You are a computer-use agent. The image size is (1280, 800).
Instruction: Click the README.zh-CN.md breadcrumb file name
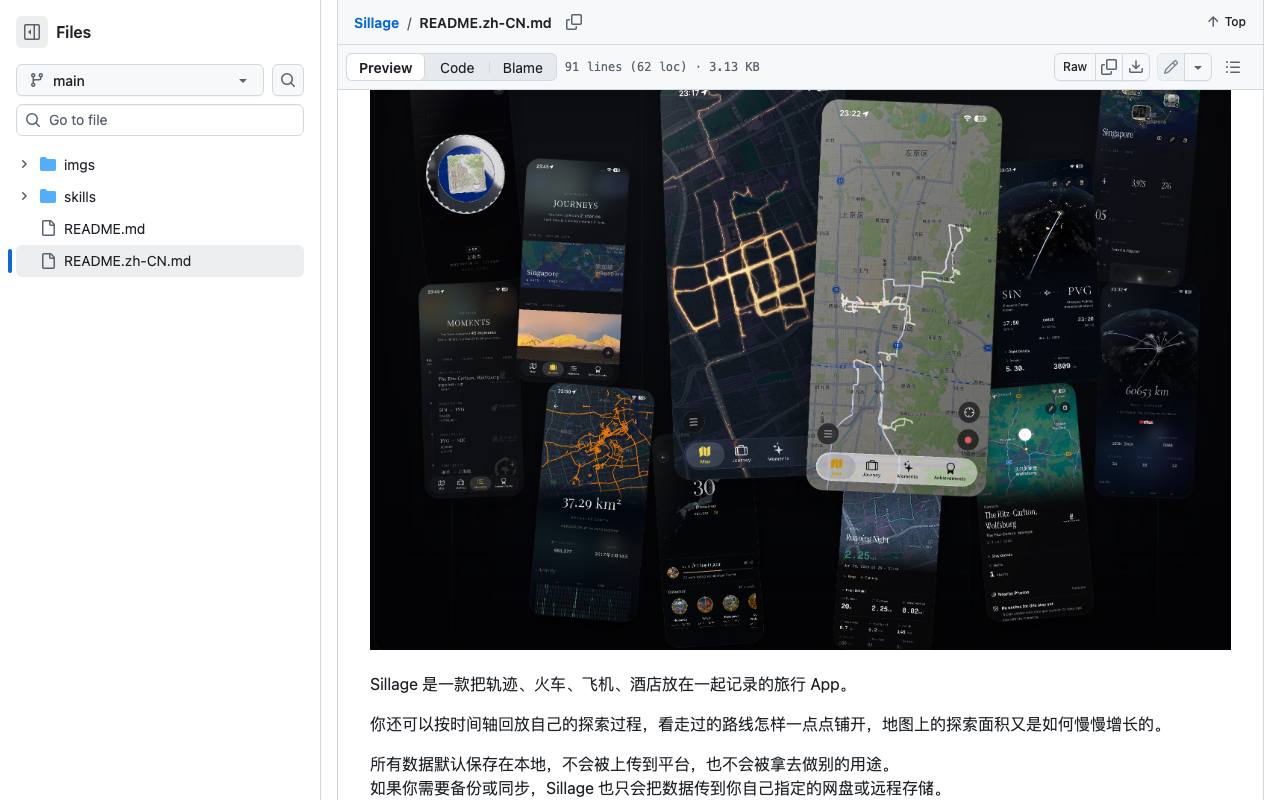click(x=485, y=22)
